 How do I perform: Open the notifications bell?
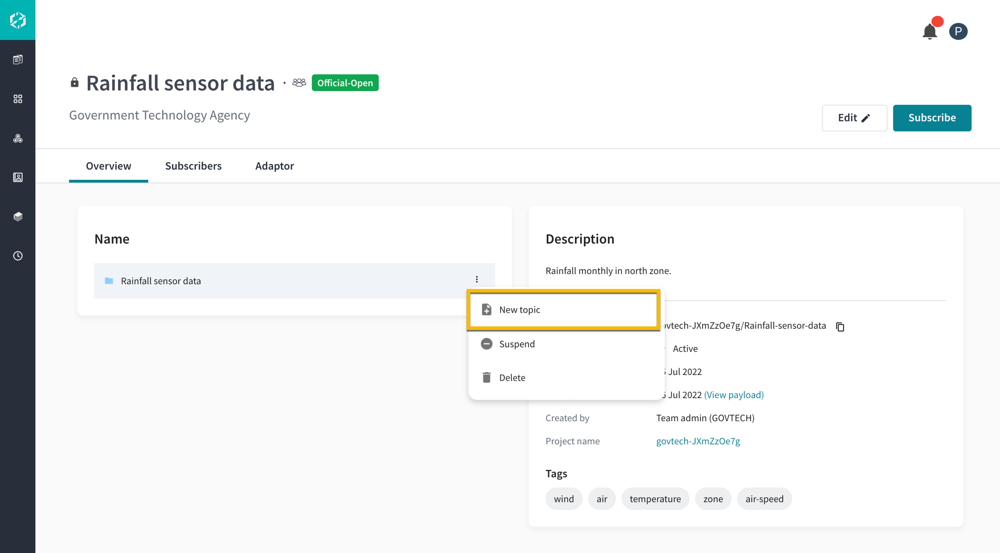(930, 31)
